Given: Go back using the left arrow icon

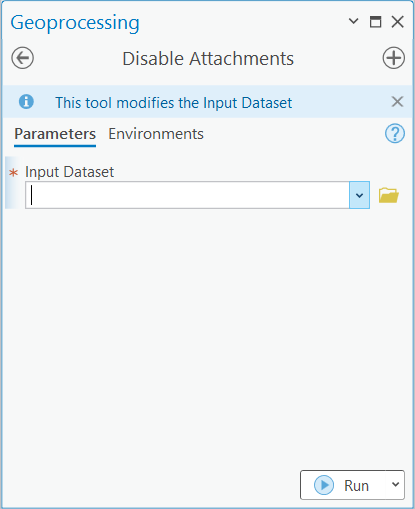Looking at the screenshot, I should [22, 58].
